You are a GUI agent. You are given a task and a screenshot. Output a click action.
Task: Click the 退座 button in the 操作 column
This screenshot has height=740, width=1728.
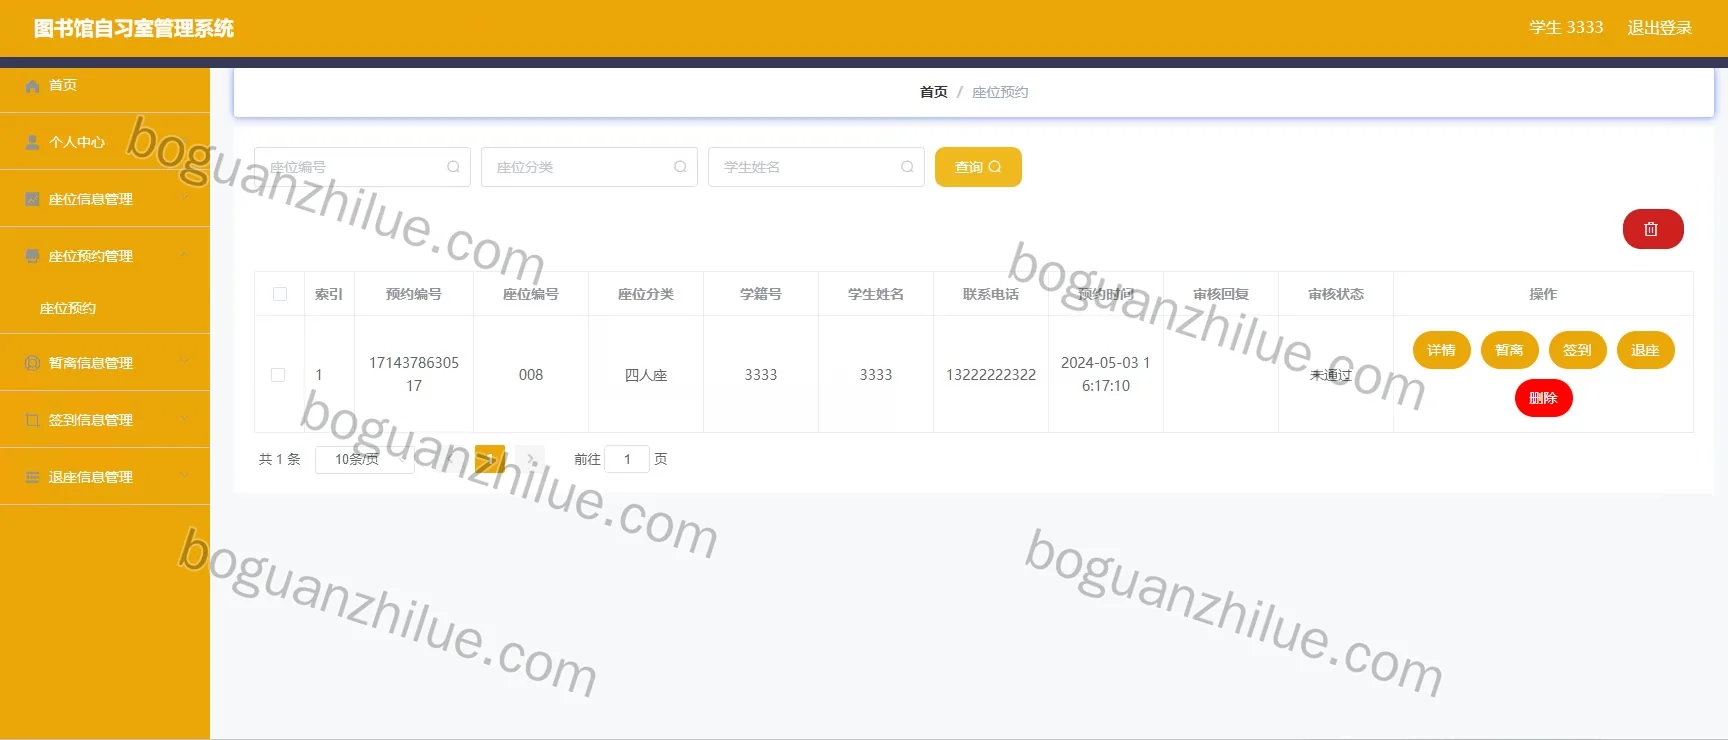(1646, 350)
